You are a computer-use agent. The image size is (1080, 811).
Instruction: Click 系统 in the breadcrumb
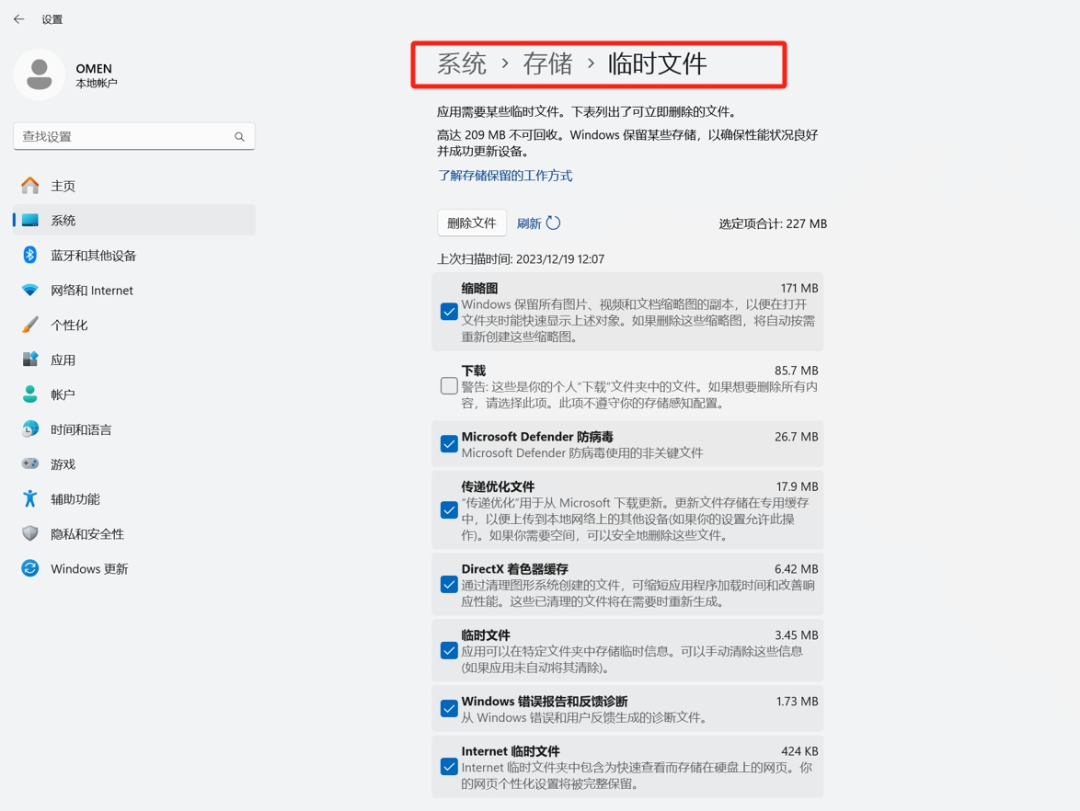tap(462, 64)
